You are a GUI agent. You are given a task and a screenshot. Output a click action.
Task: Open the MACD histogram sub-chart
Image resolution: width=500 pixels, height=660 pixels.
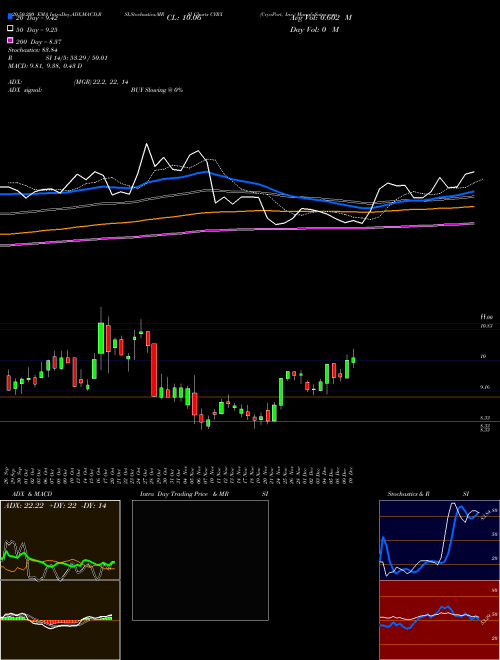[x=60, y=620]
